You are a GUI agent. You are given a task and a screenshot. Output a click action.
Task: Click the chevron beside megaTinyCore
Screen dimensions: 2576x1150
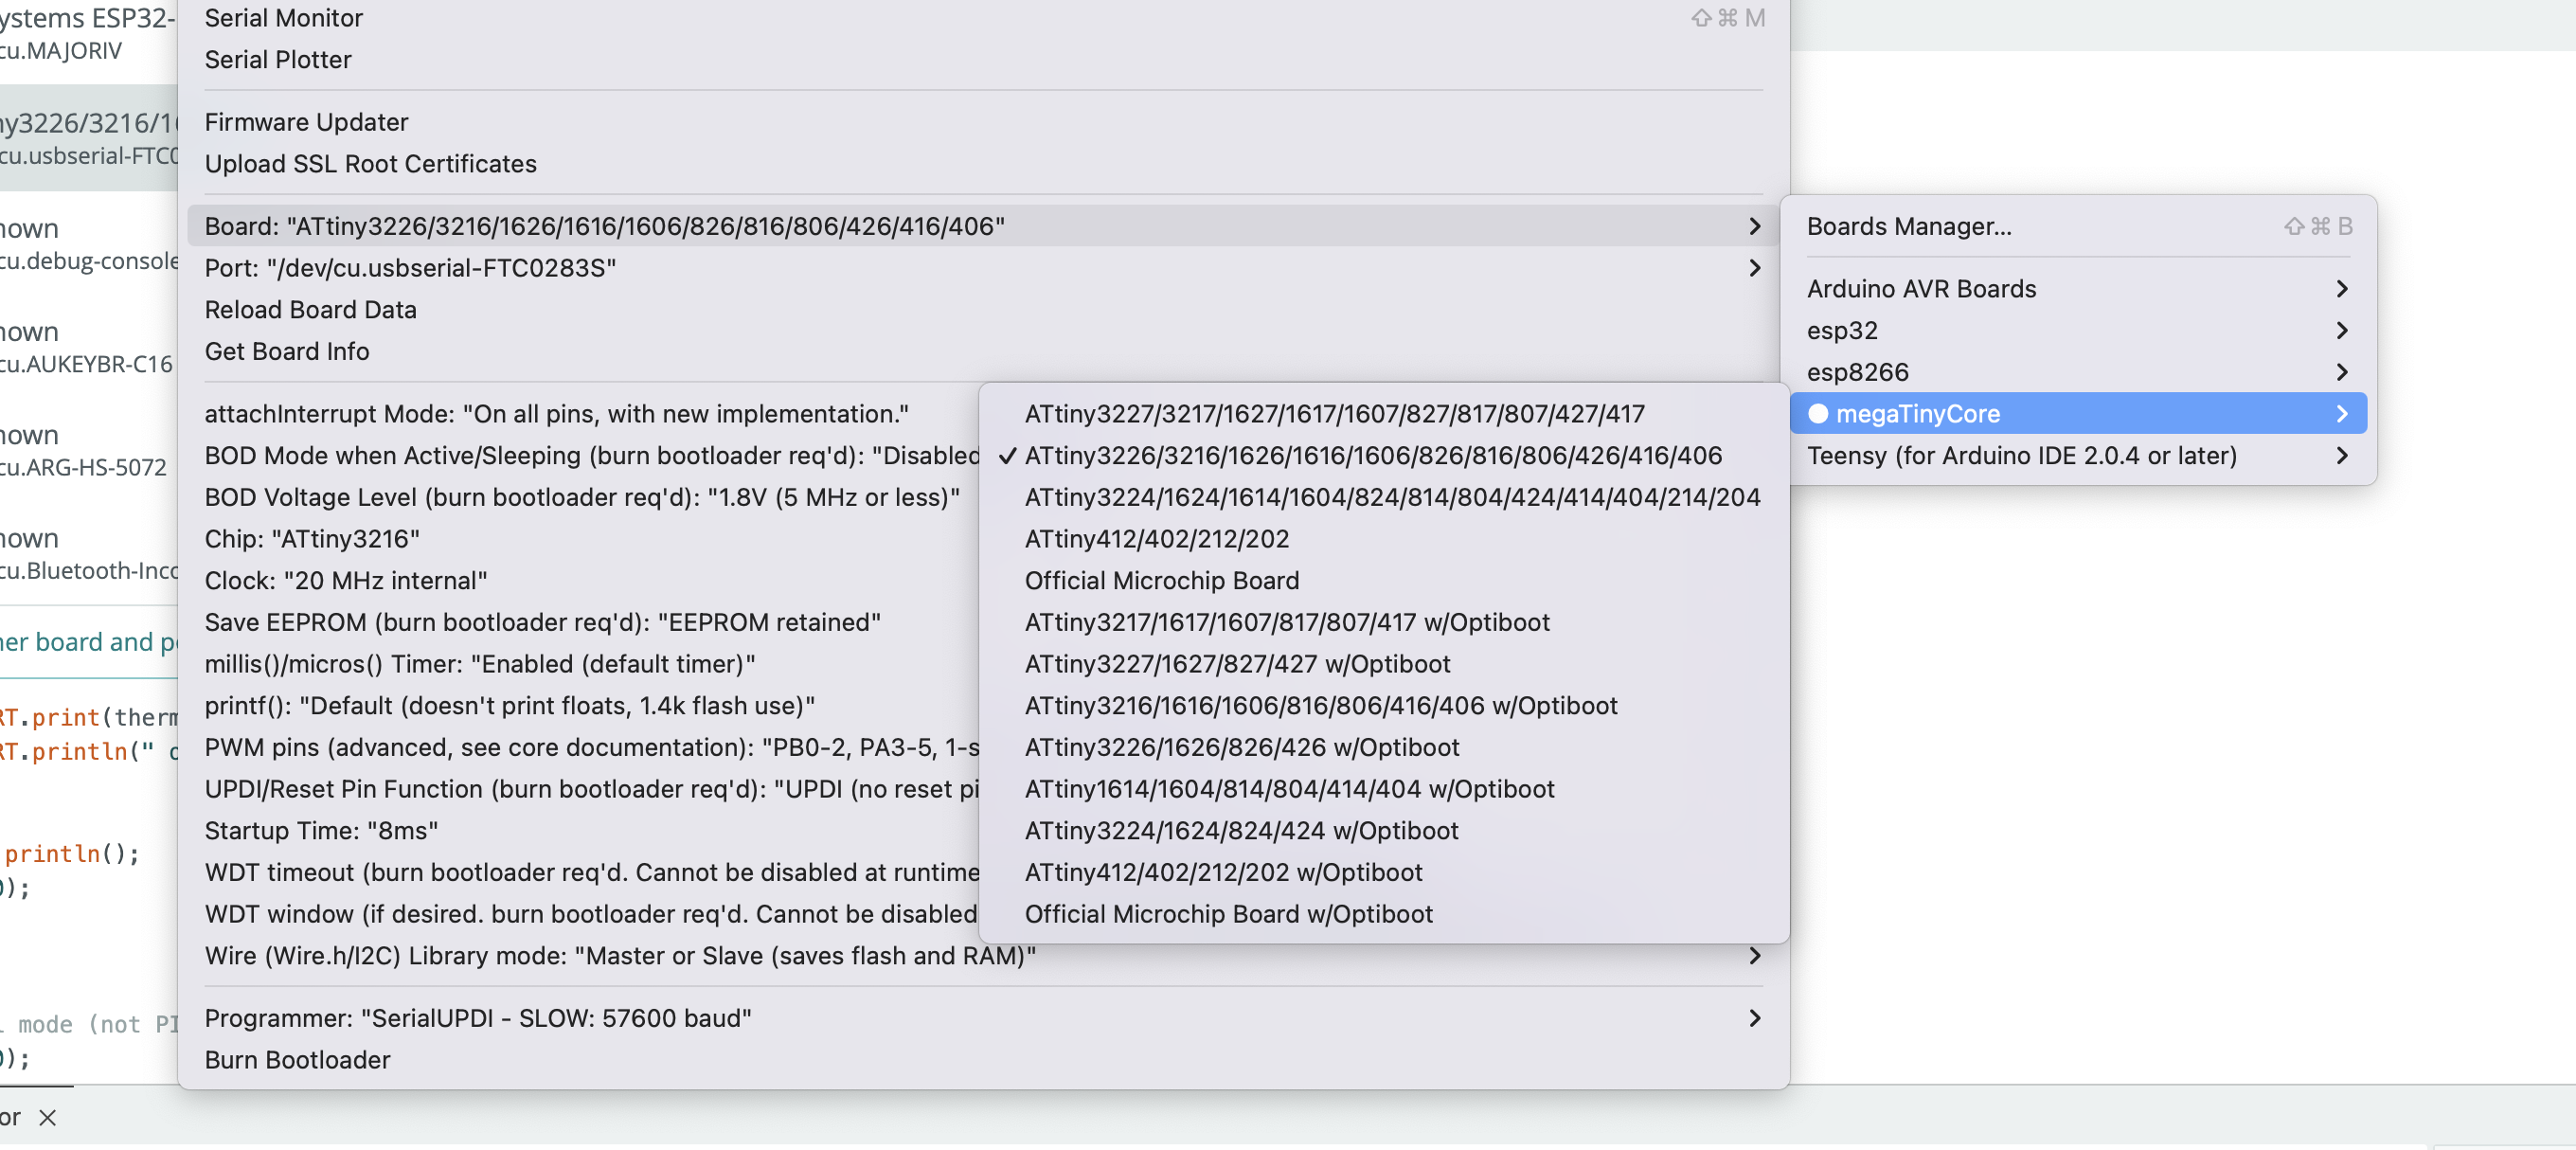click(x=2341, y=414)
